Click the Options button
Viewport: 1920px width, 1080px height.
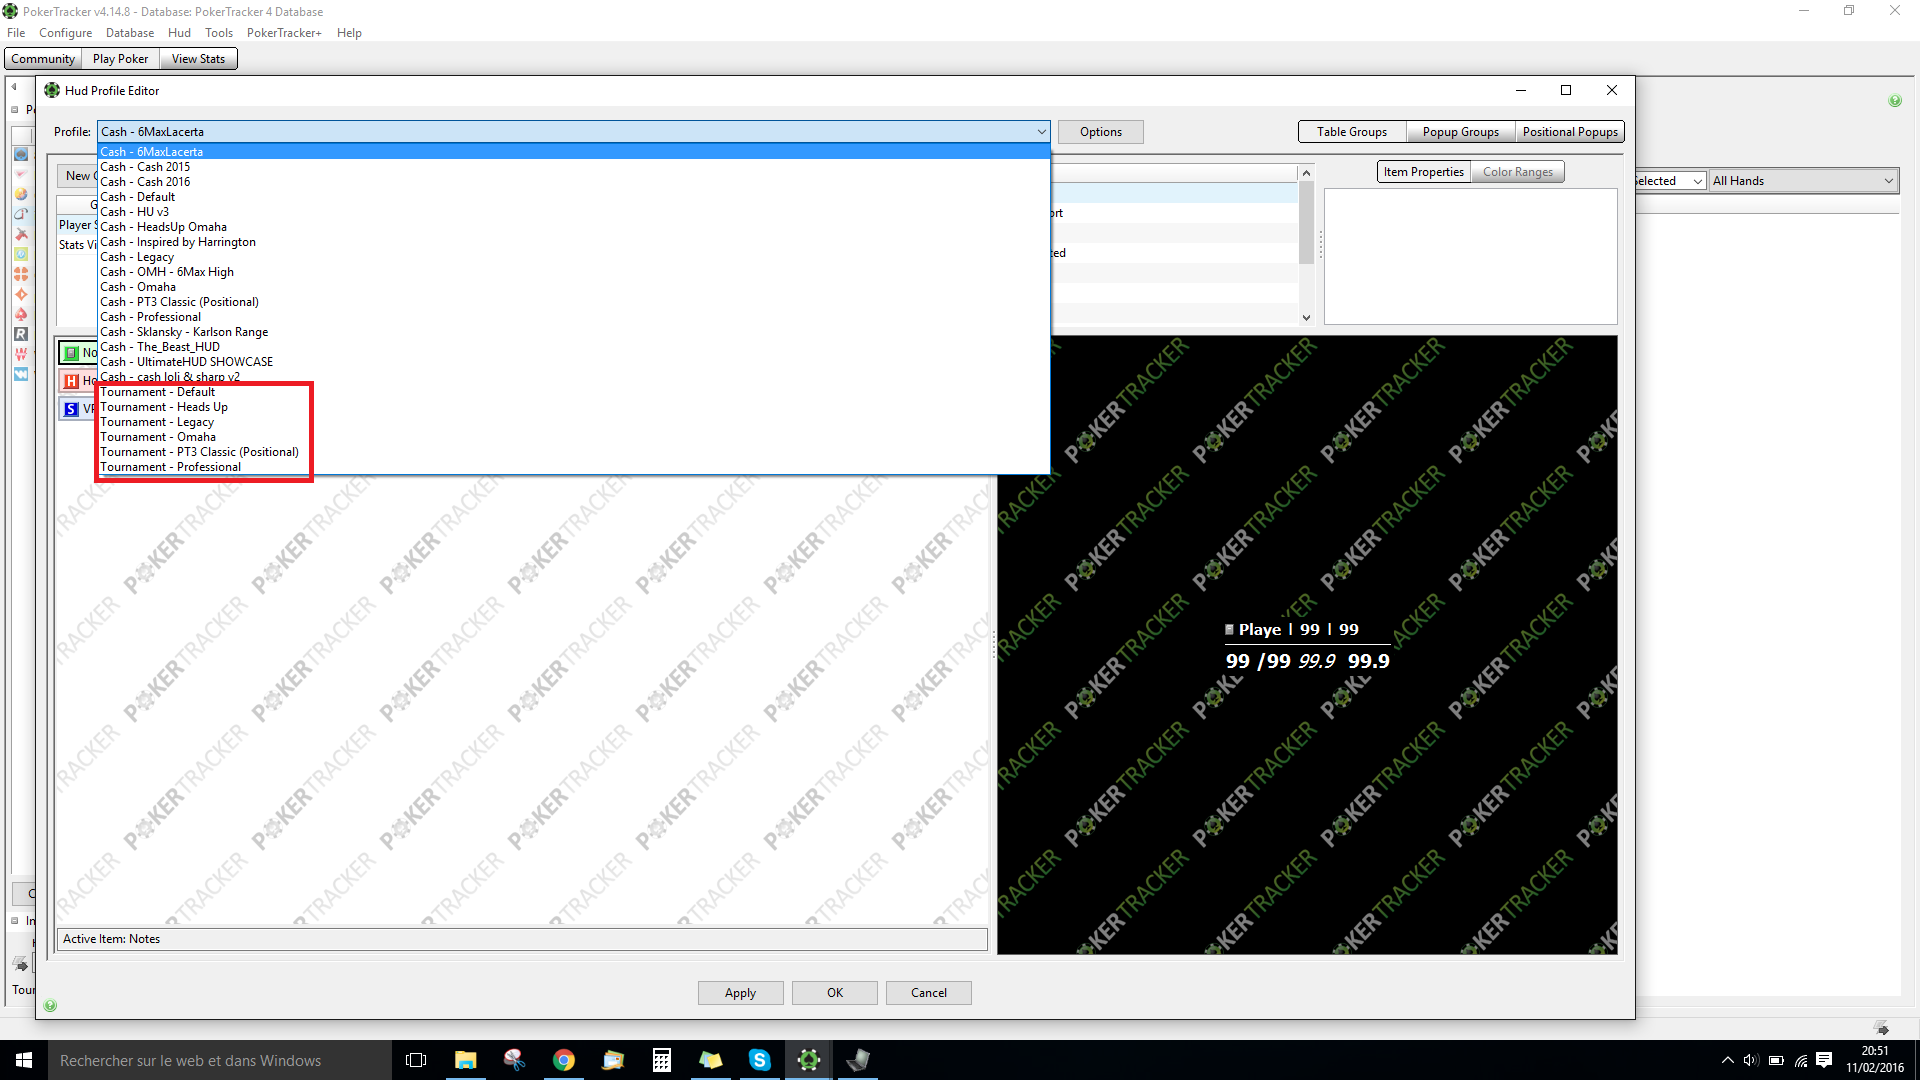point(1100,132)
